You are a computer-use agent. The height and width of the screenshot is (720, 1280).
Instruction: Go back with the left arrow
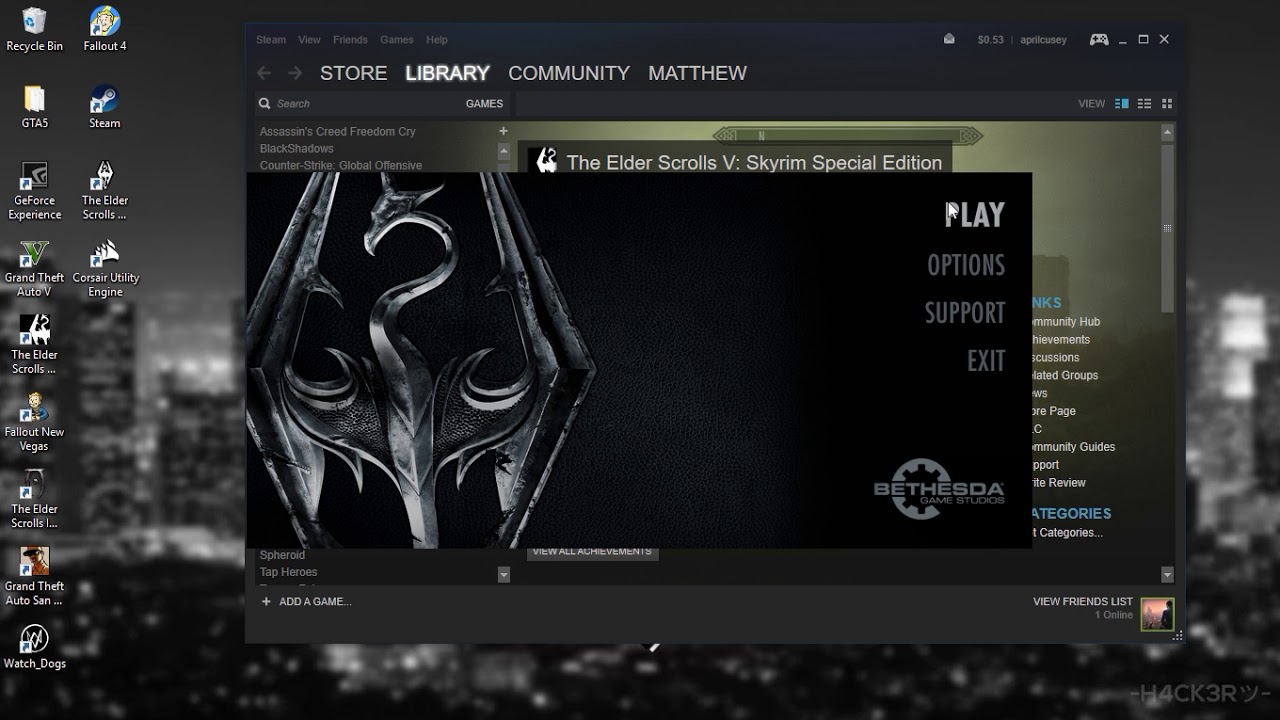click(264, 73)
